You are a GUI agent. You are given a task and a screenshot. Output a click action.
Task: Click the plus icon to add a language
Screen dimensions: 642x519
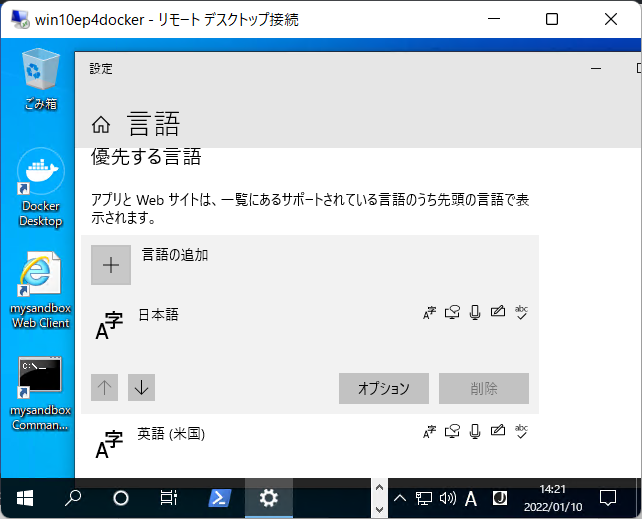point(111,265)
